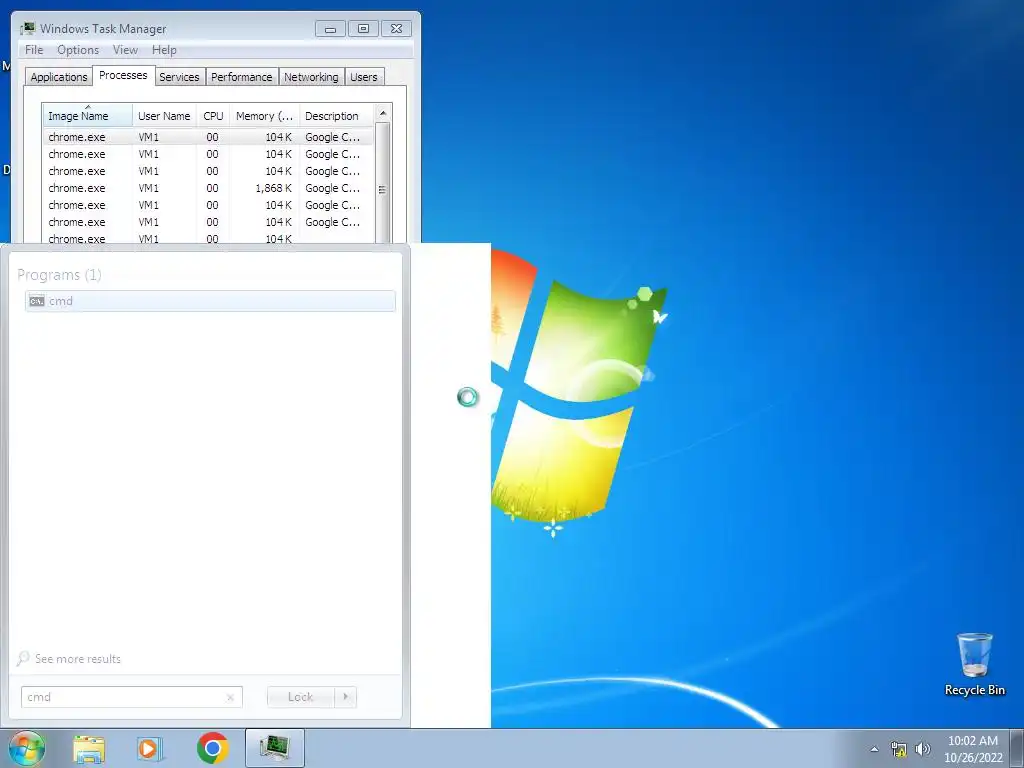1024x768 pixels.
Task: Switch to the Networking tab
Action: [x=311, y=77]
